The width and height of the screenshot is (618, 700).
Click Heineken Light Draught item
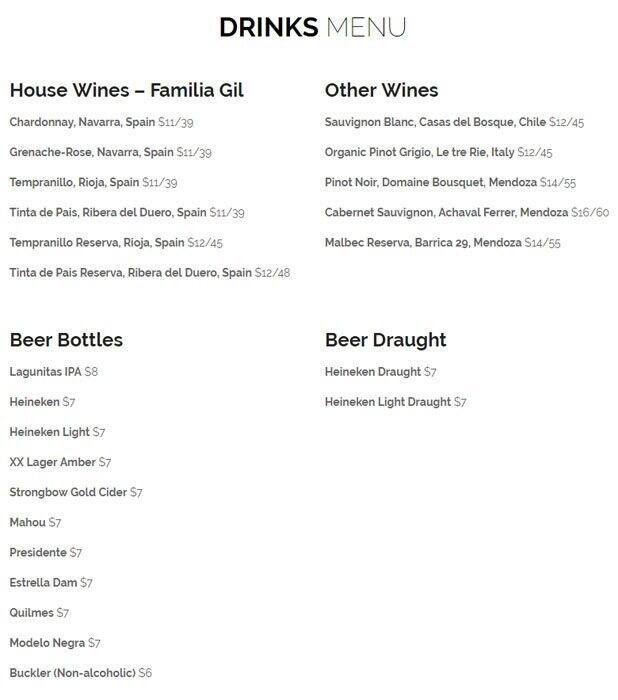(395, 402)
